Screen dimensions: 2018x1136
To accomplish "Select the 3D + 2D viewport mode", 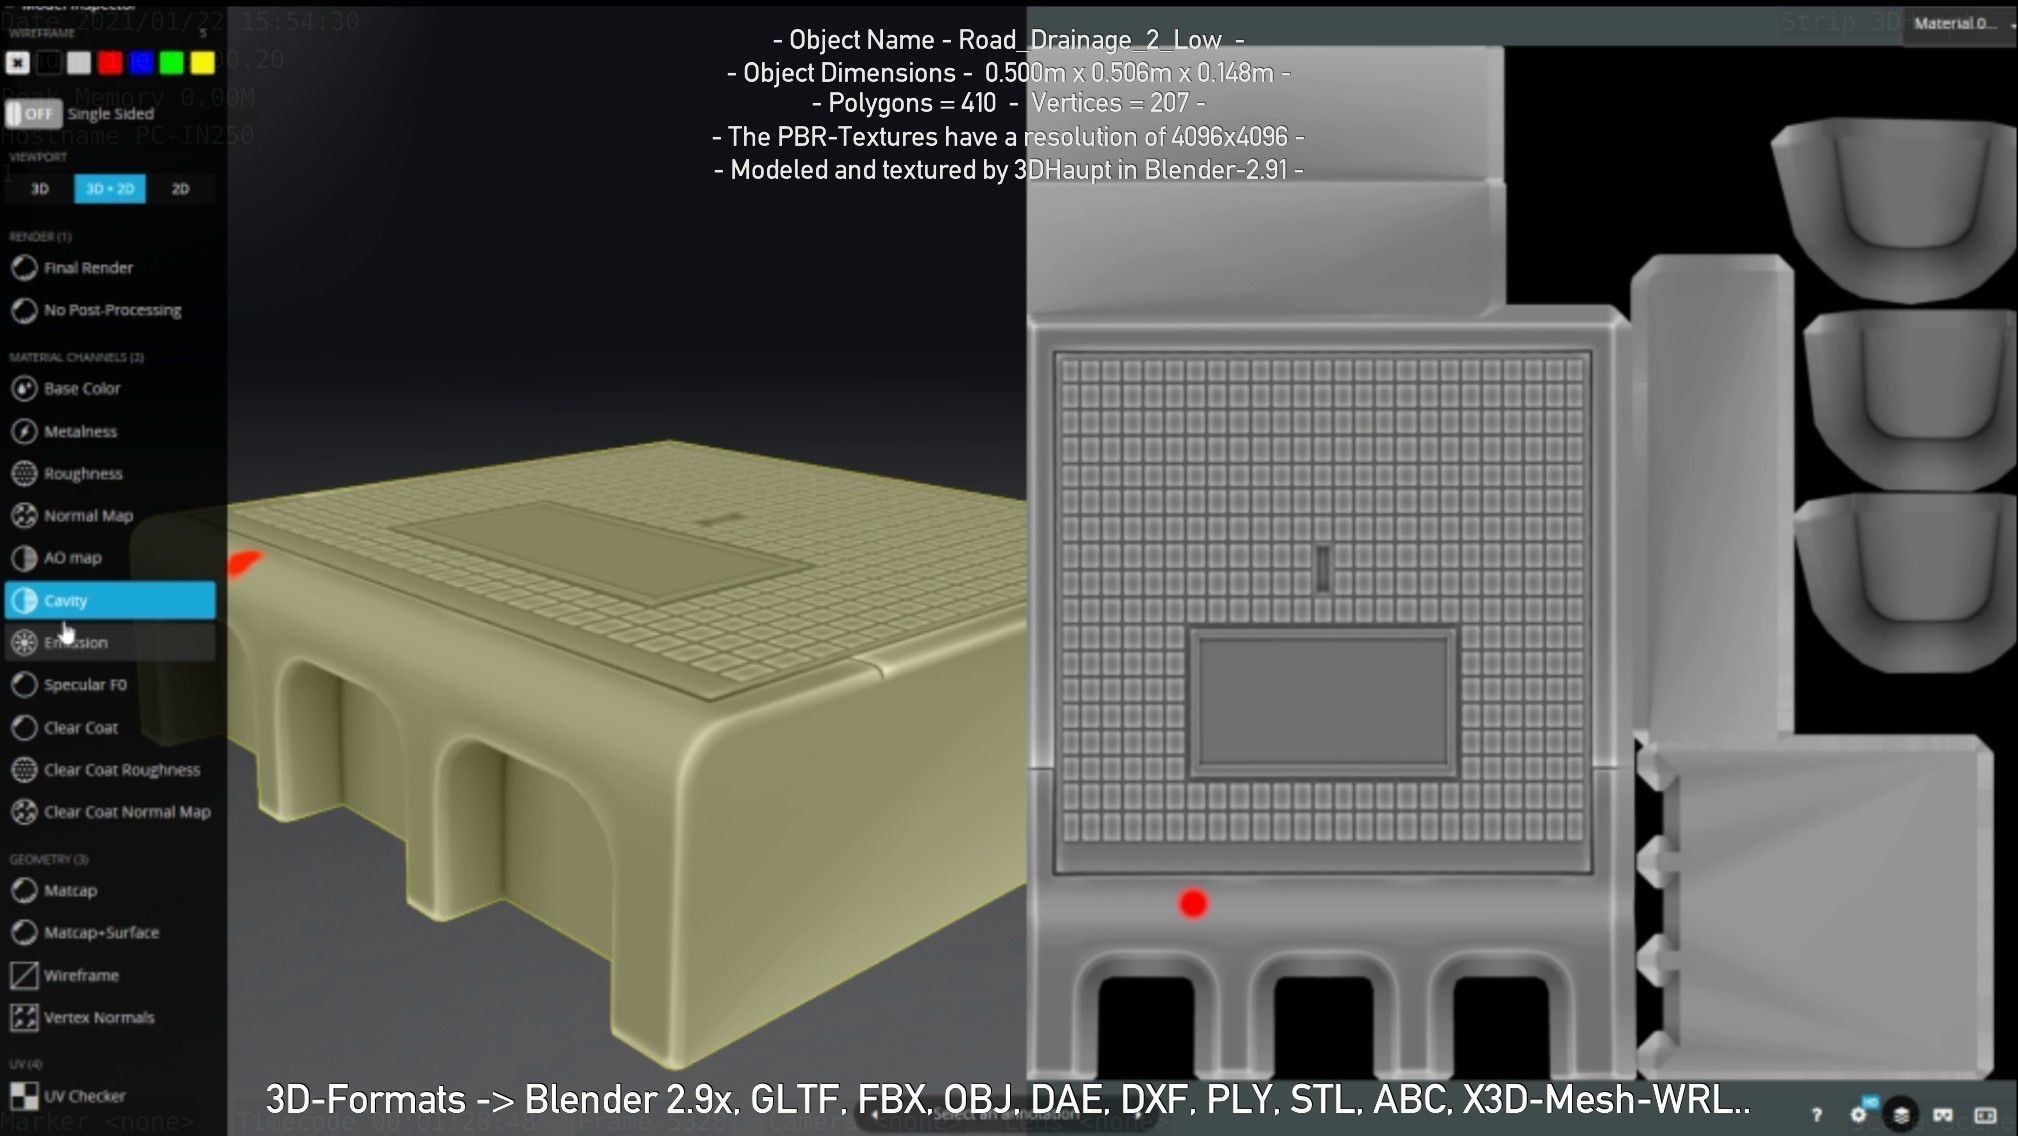I will (x=110, y=189).
